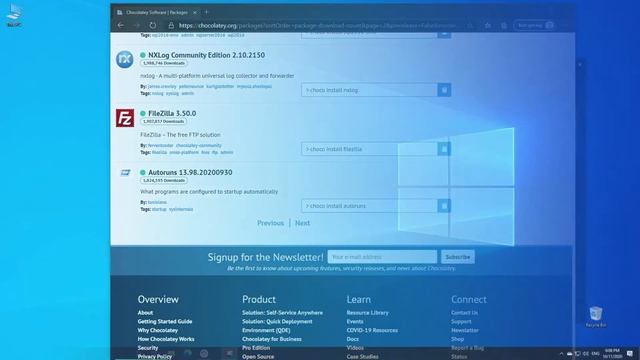
Task: Open the About footer link
Action: click(x=145, y=313)
